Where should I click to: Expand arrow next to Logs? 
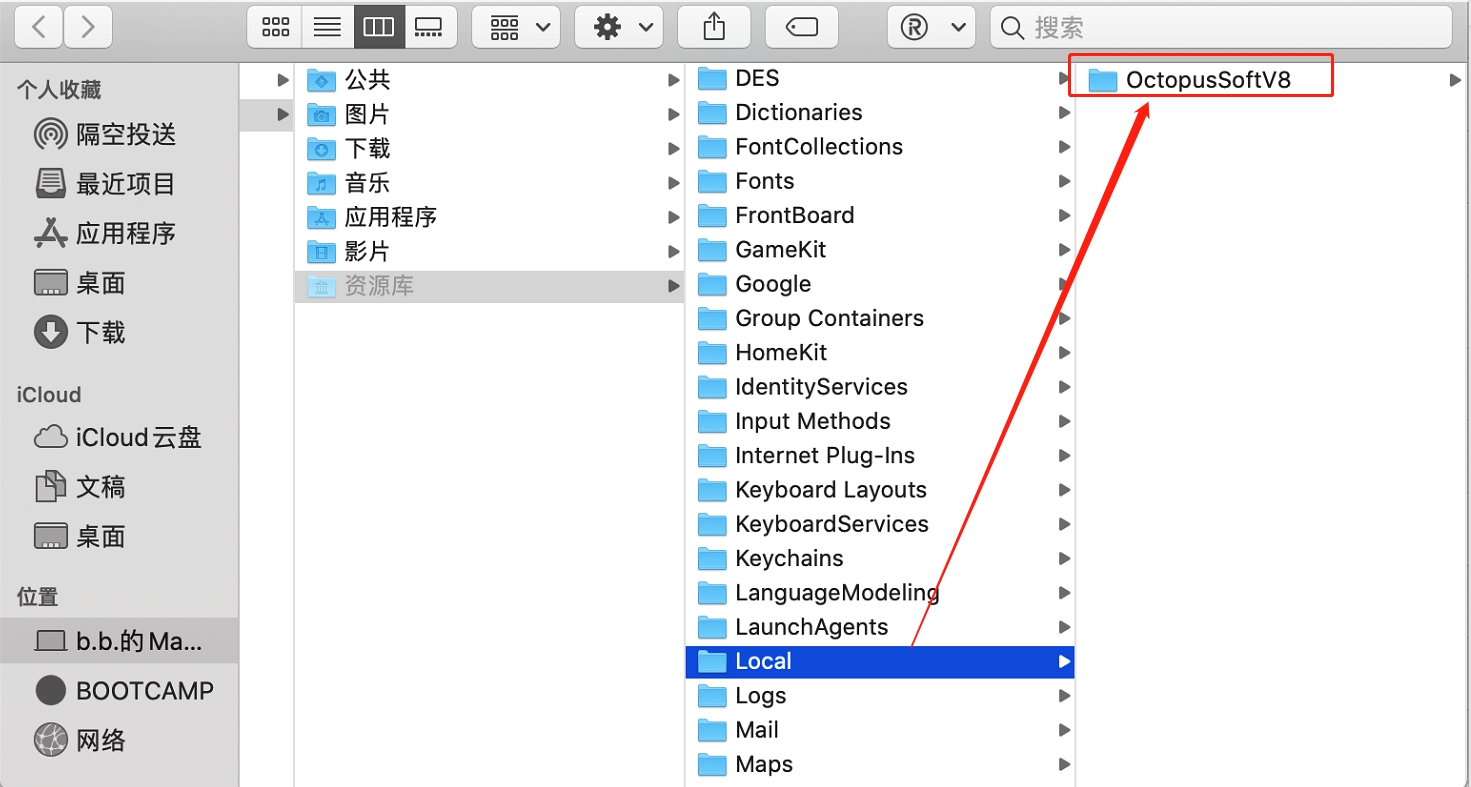click(1064, 696)
